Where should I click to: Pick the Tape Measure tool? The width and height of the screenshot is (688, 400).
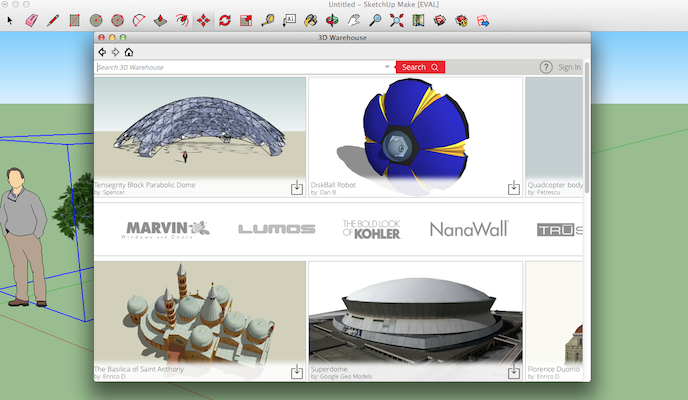[x=268, y=20]
